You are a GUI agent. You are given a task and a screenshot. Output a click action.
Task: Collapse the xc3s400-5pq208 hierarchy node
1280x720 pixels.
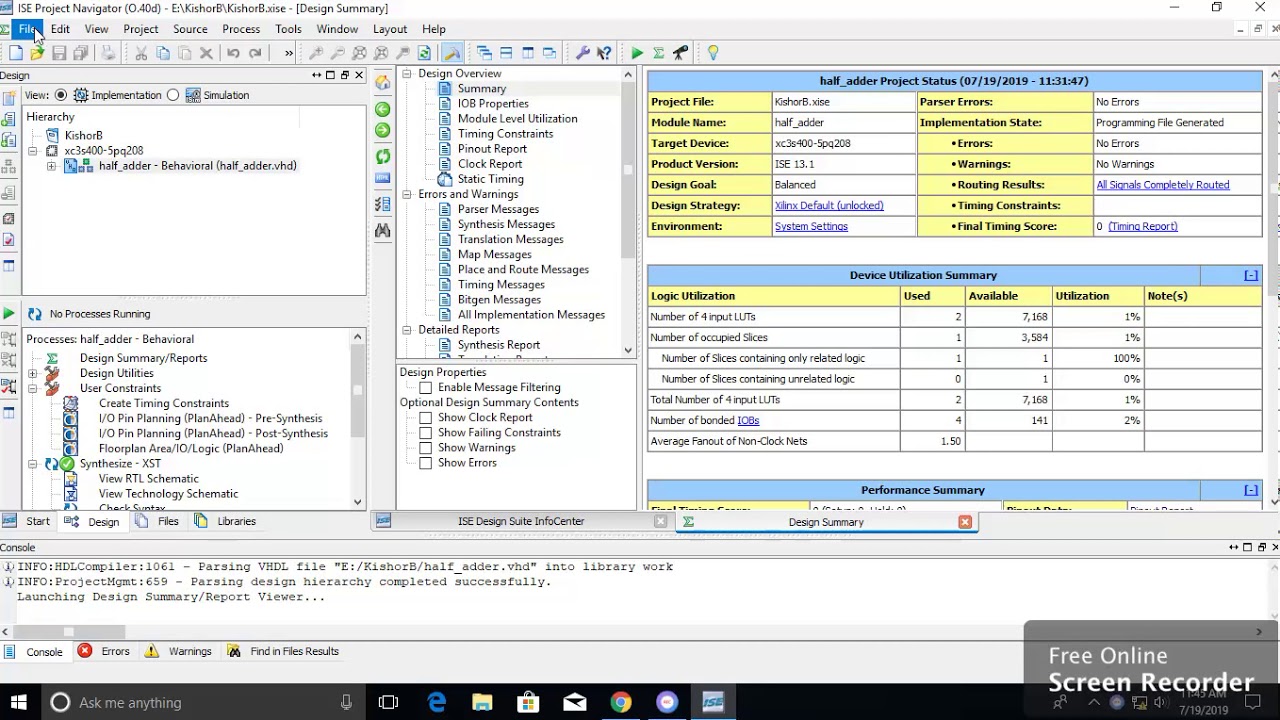[32, 151]
